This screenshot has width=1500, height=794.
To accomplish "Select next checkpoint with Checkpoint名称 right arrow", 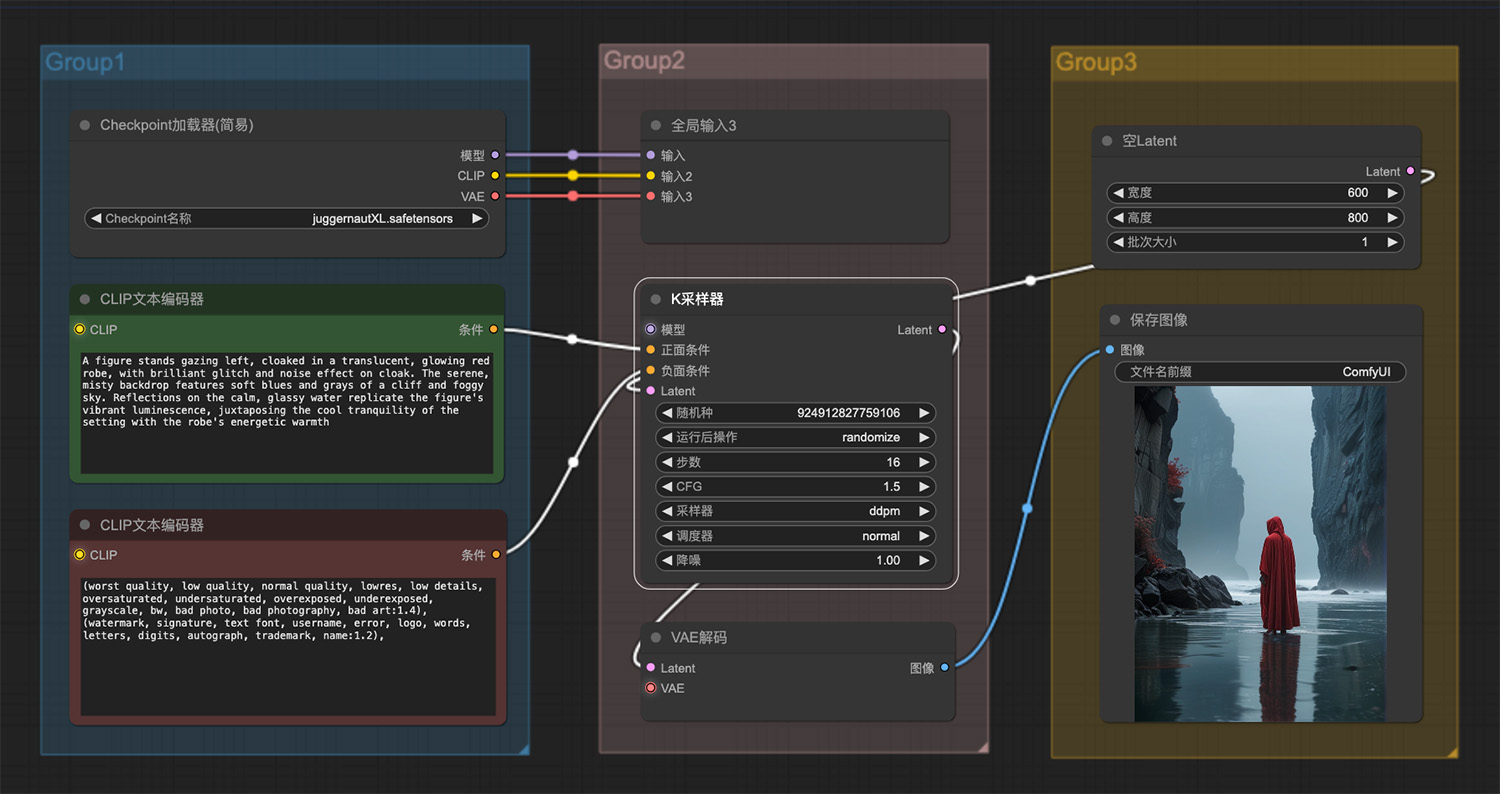I will (477, 218).
